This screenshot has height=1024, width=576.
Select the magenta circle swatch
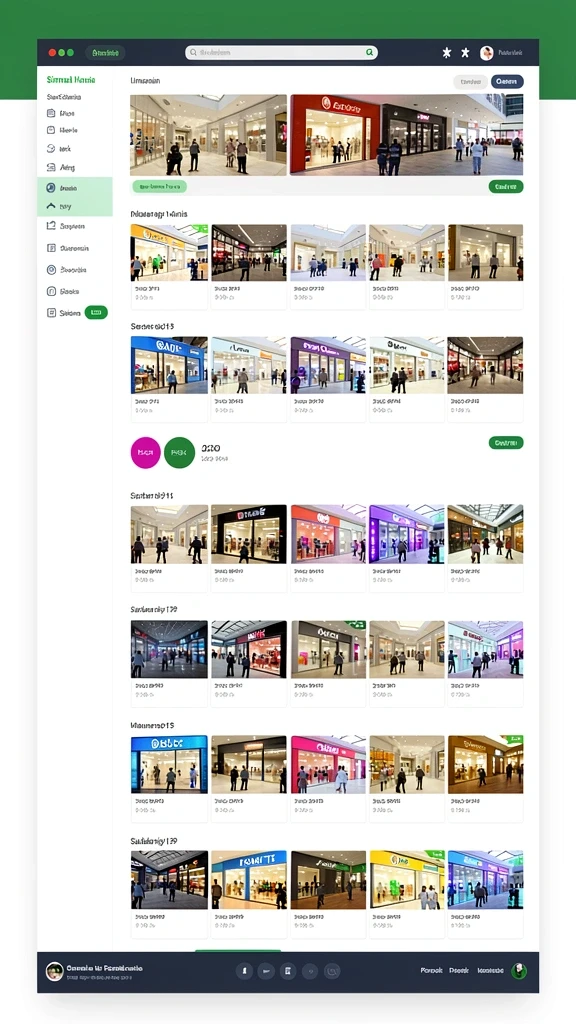pos(146,453)
